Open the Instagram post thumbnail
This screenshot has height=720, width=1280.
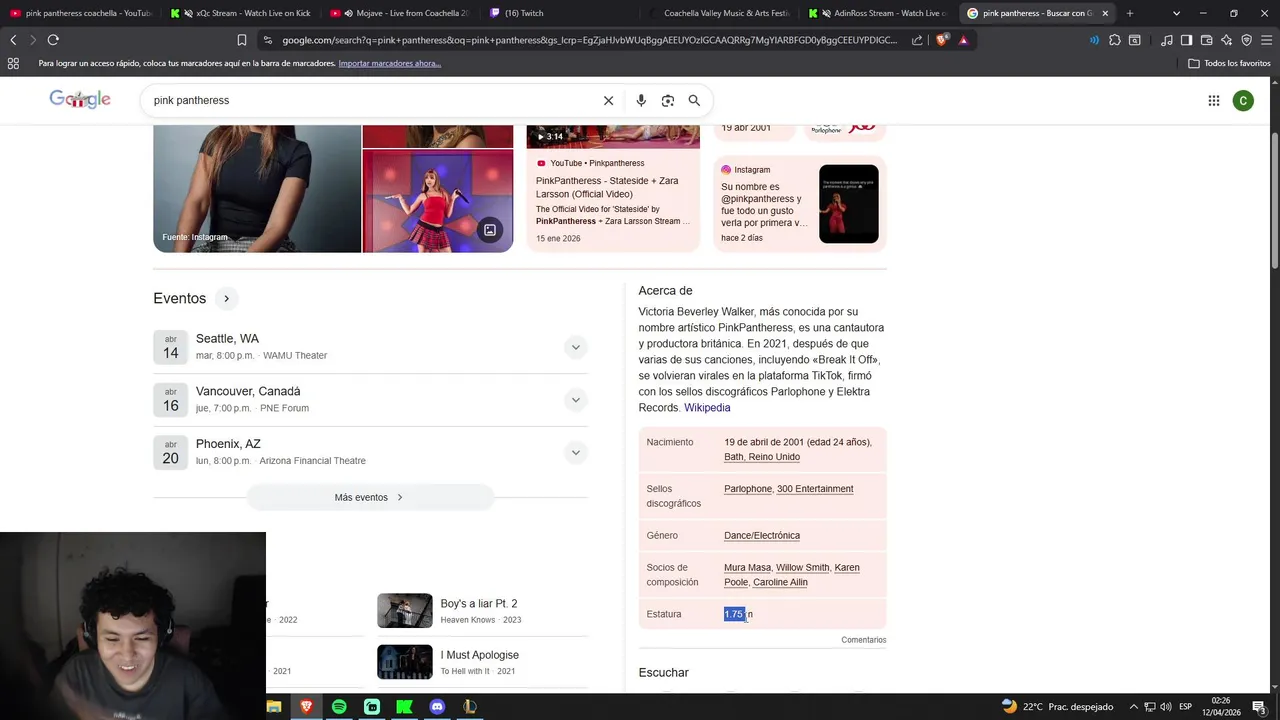pyautogui.click(x=849, y=204)
